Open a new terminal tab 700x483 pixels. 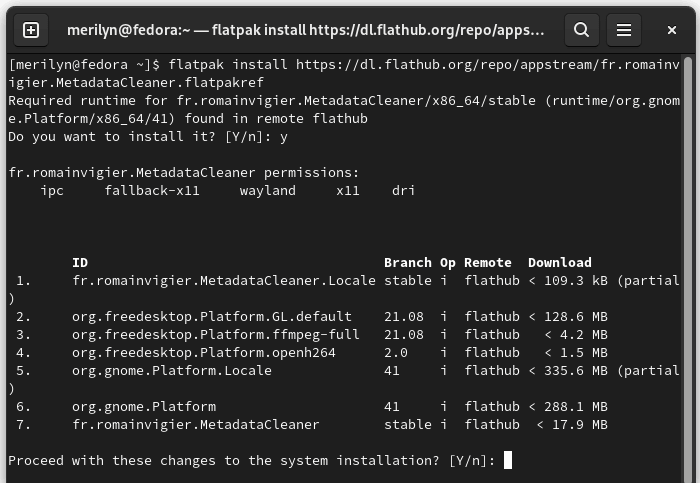(31, 30)
